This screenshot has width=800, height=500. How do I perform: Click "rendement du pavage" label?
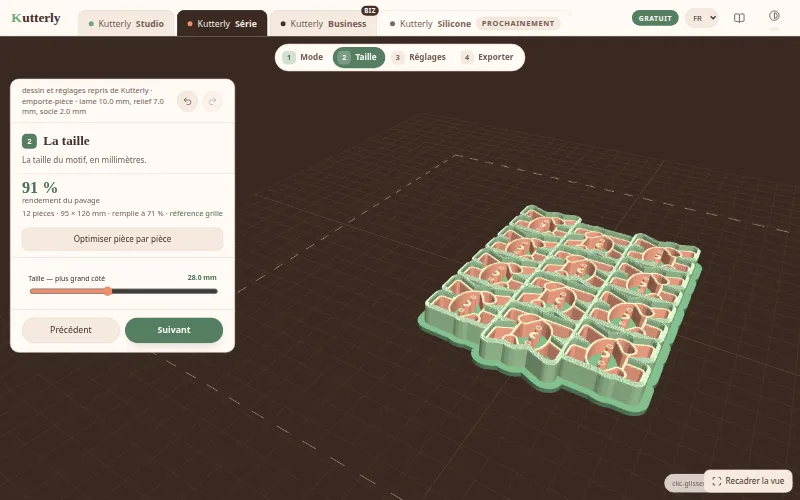click(x=61, y=201)
